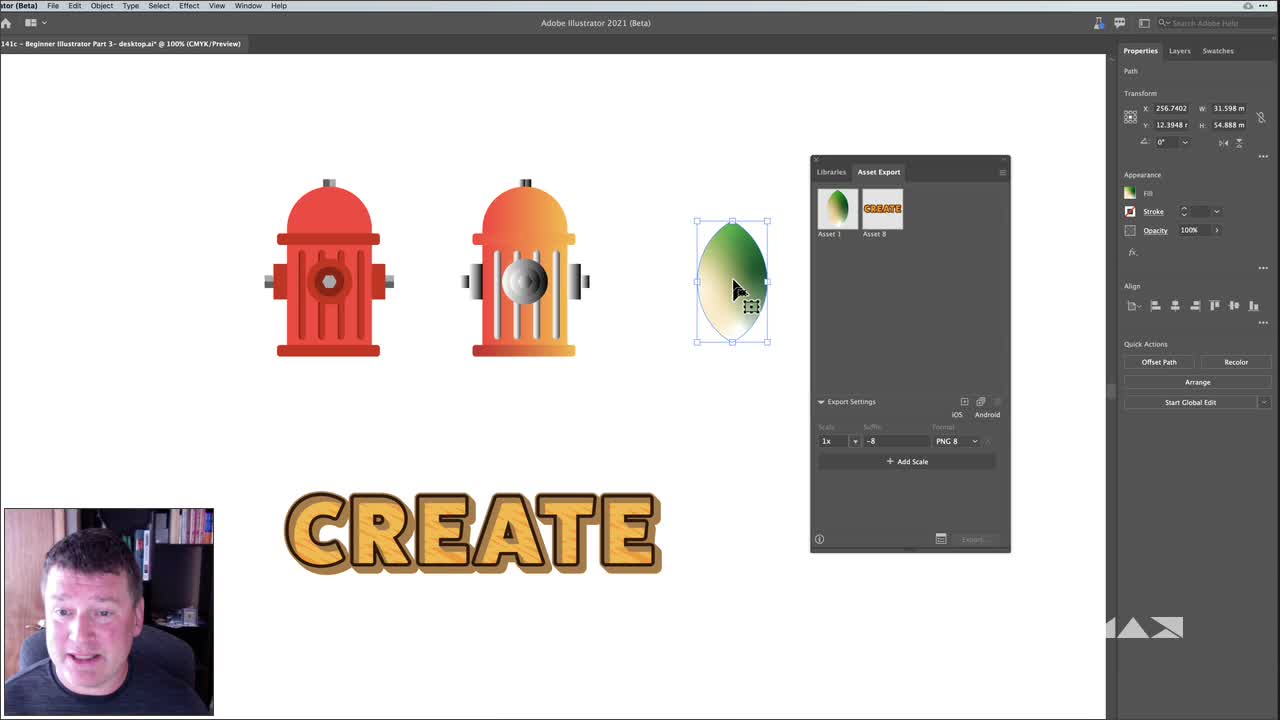Select the Asset 8 thumbnail
This screenshot has height=720, width=1280.
pos(881,208)
